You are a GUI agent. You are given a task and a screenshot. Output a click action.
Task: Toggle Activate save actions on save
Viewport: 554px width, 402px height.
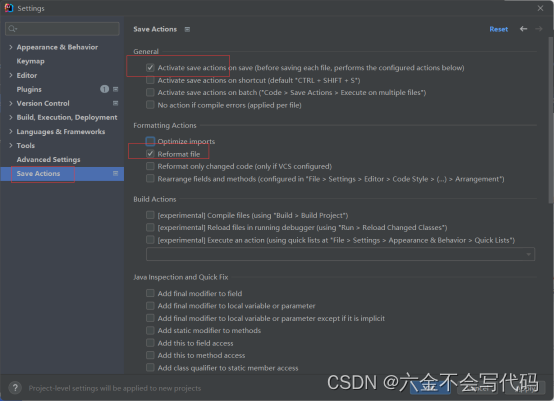tap(150, 67)
